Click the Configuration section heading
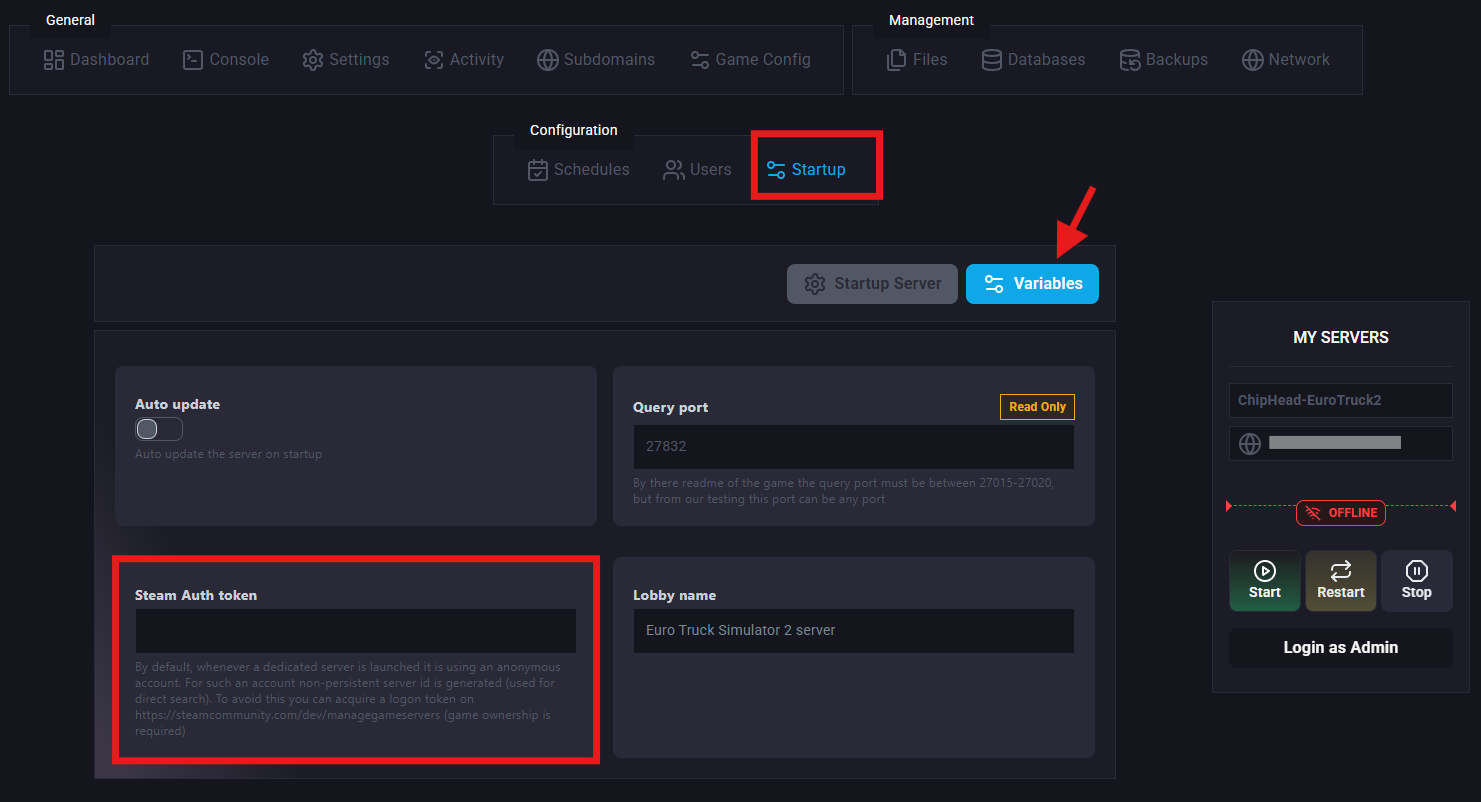Image resolution: width=1481 pixels, height=802 pixels. 574,130
